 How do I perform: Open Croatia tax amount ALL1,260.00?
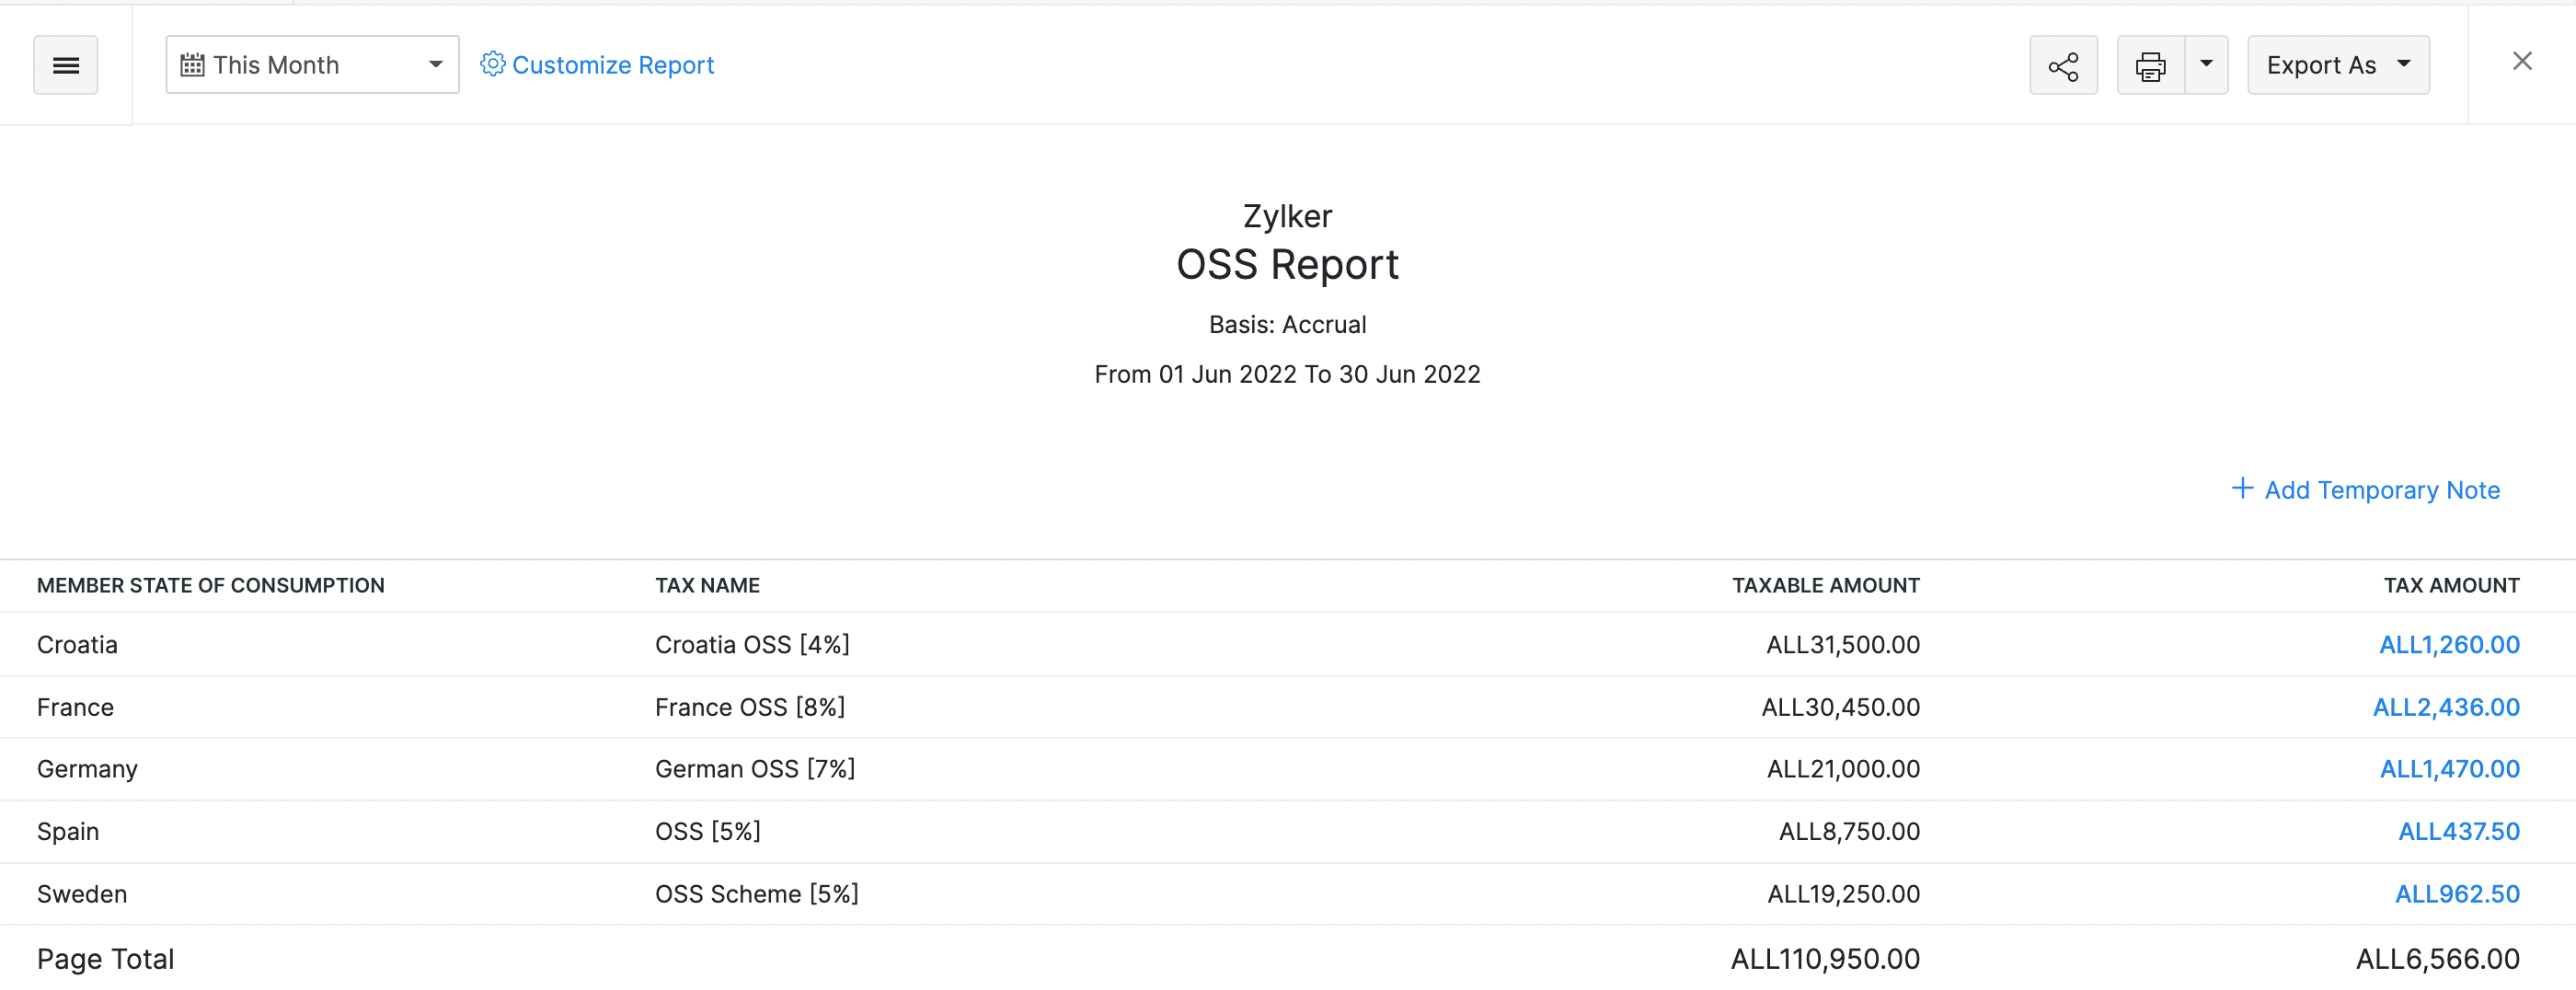[2448, 645]
